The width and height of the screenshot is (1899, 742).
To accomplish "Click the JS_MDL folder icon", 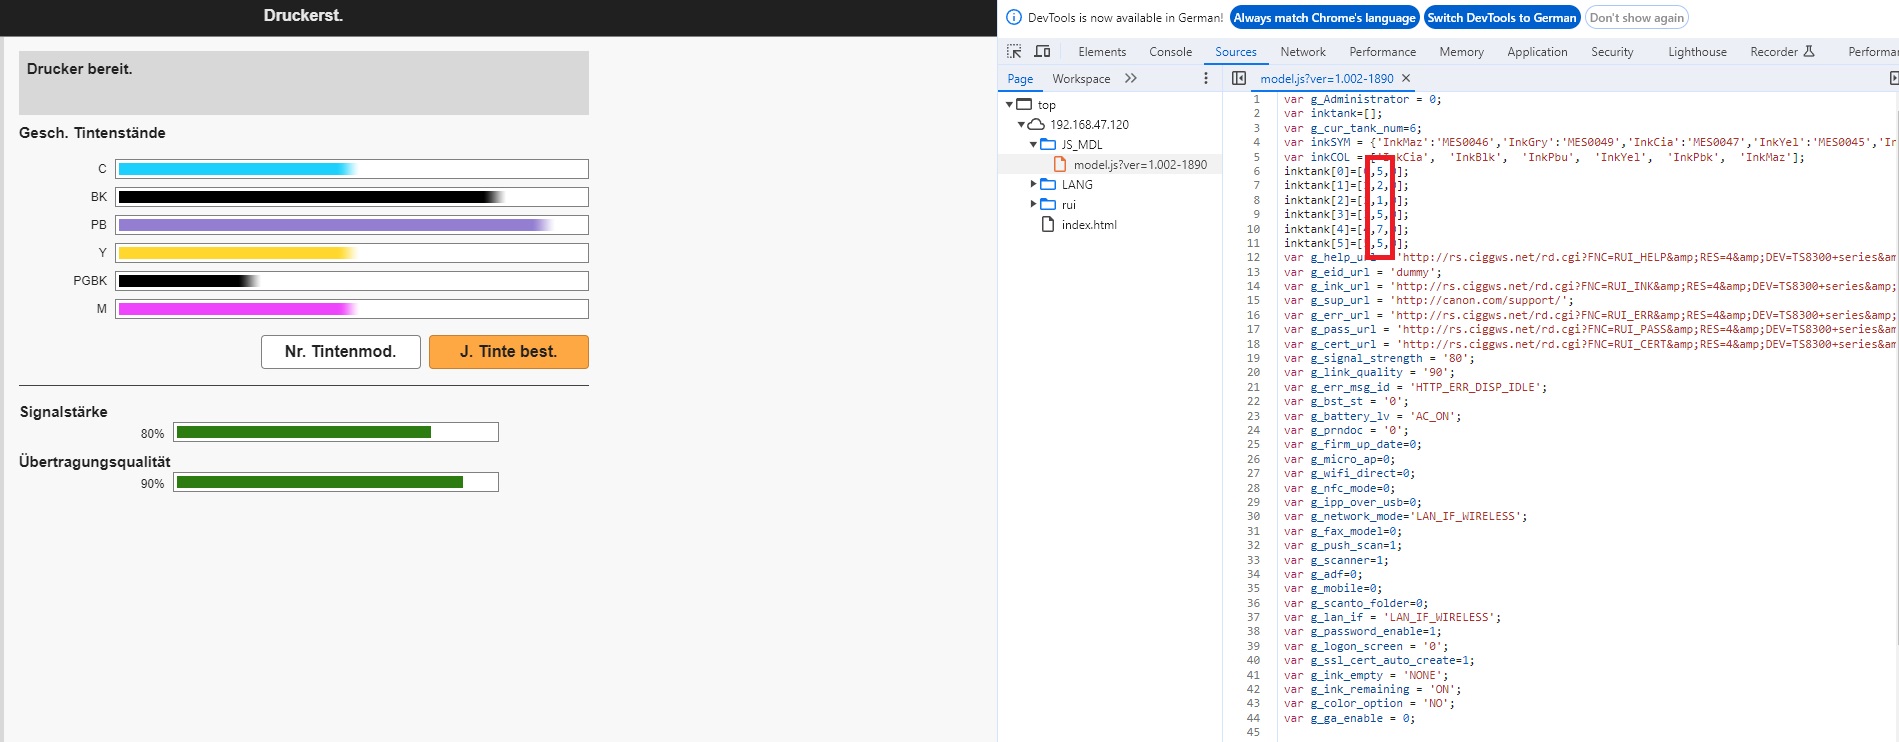I will (x=1048, y=144).
